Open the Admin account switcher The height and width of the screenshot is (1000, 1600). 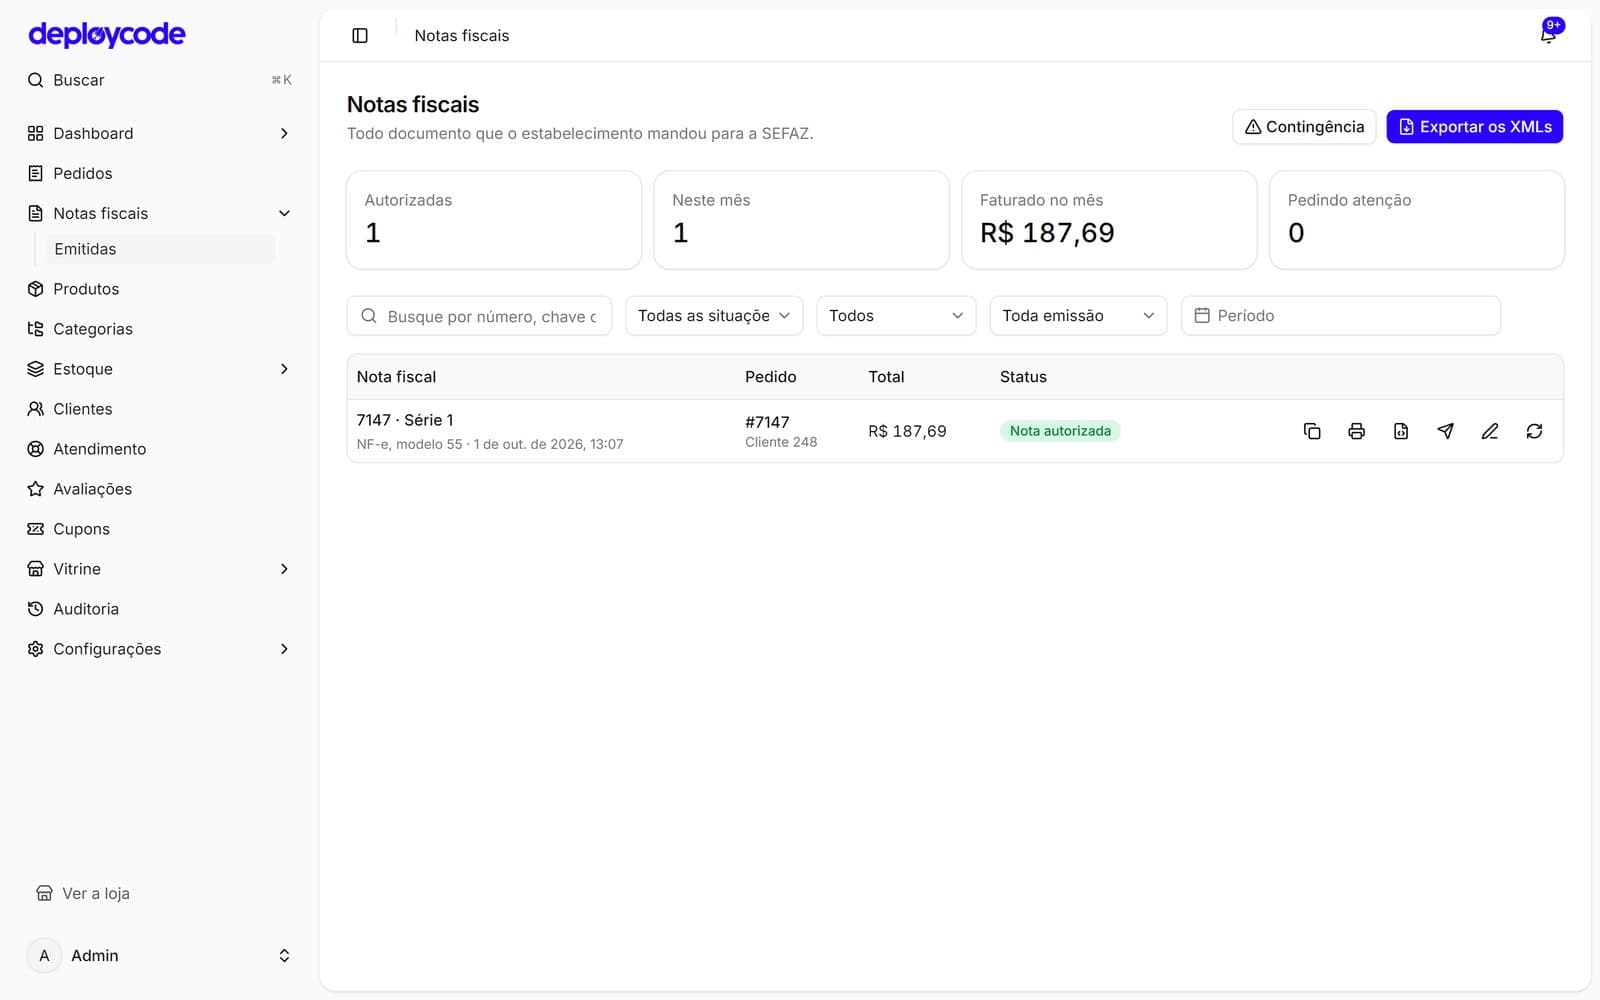pyautogui.click(x=160, y=956)
